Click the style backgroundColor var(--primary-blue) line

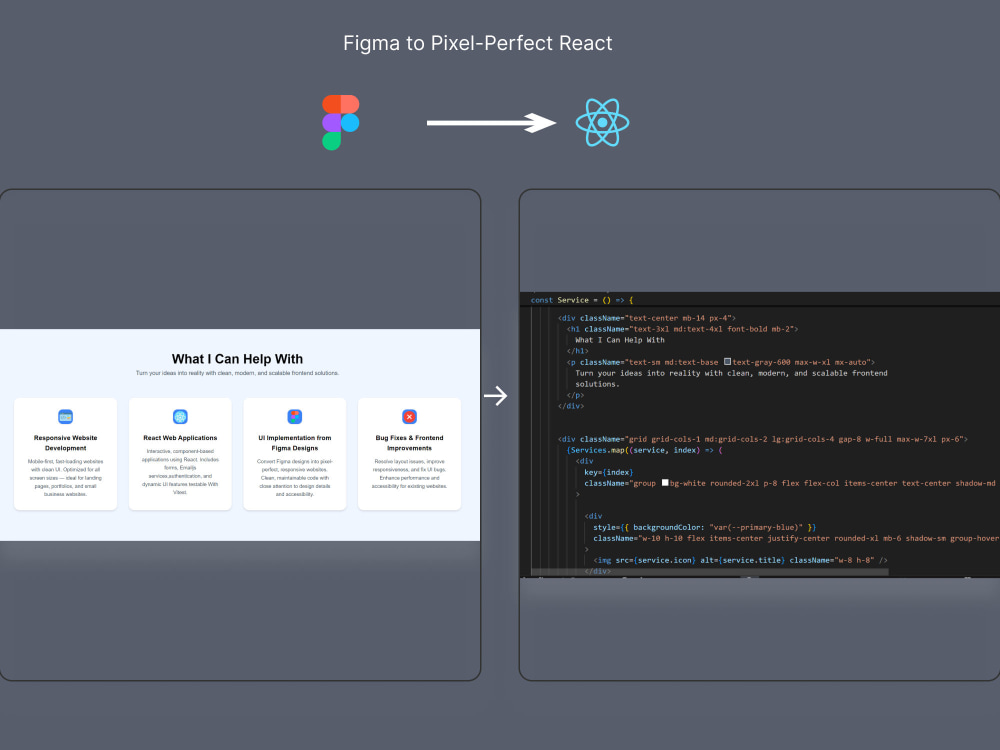coord(704,527)
